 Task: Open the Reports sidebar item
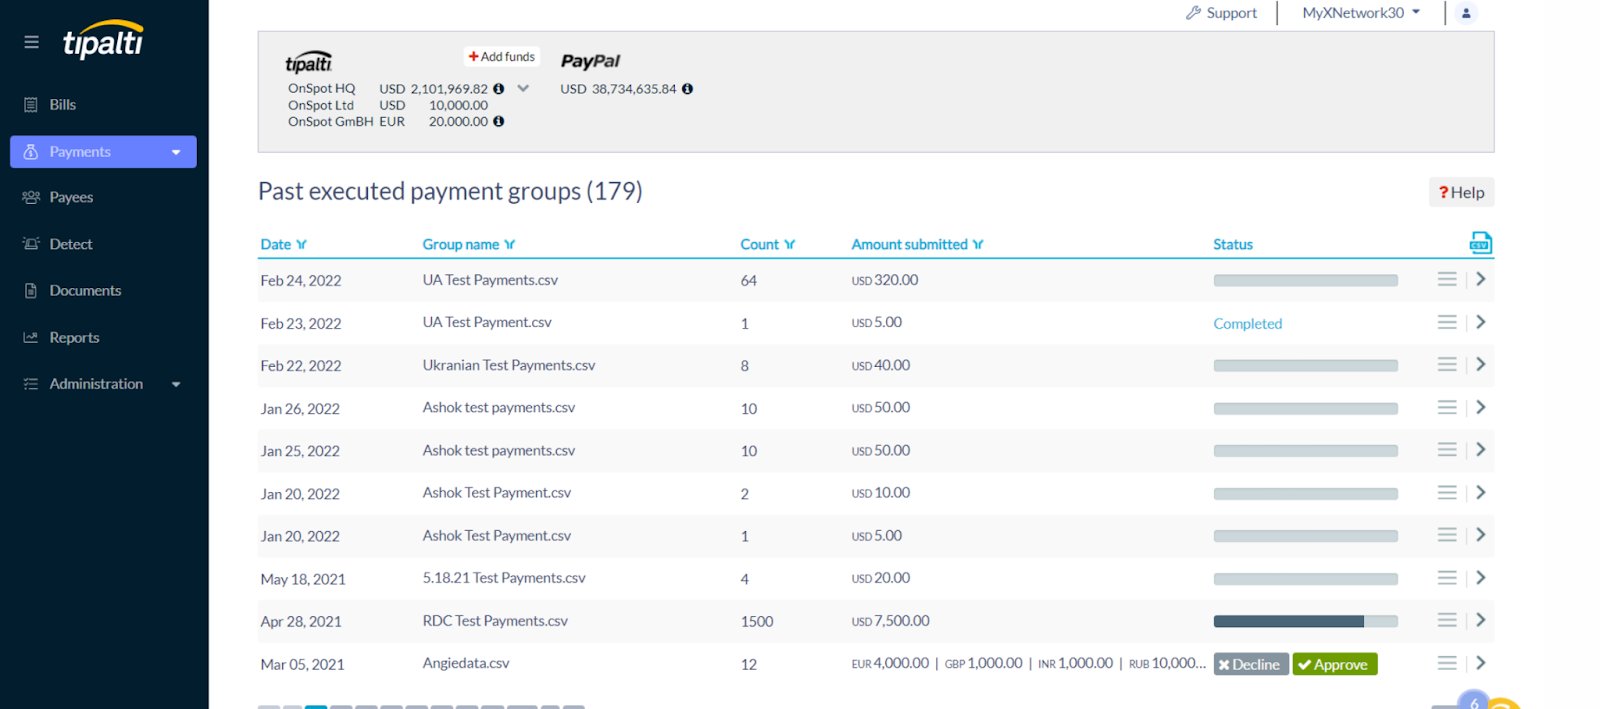pyautogui.click(x=74, y=338)
